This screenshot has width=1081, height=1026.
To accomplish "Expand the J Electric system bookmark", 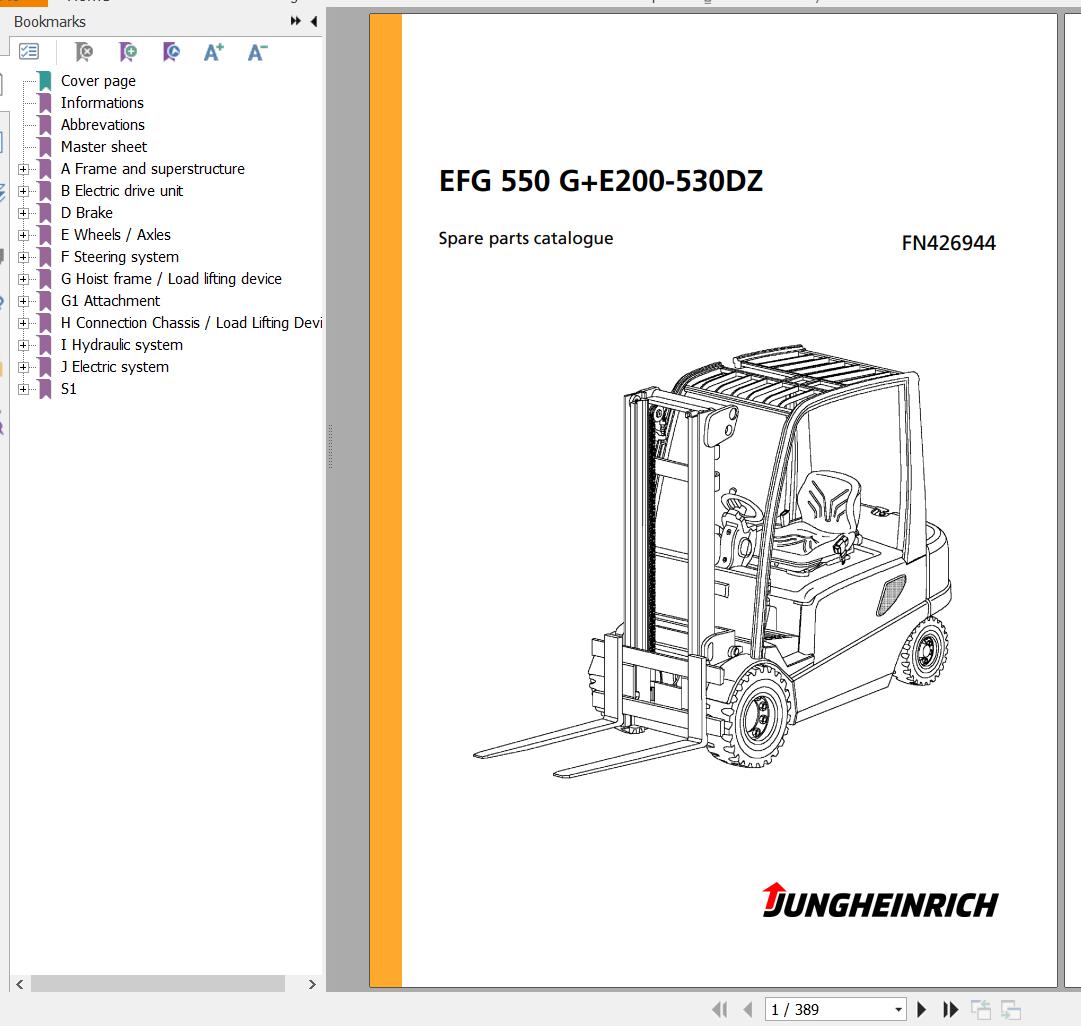I will (x=23, y=367).
